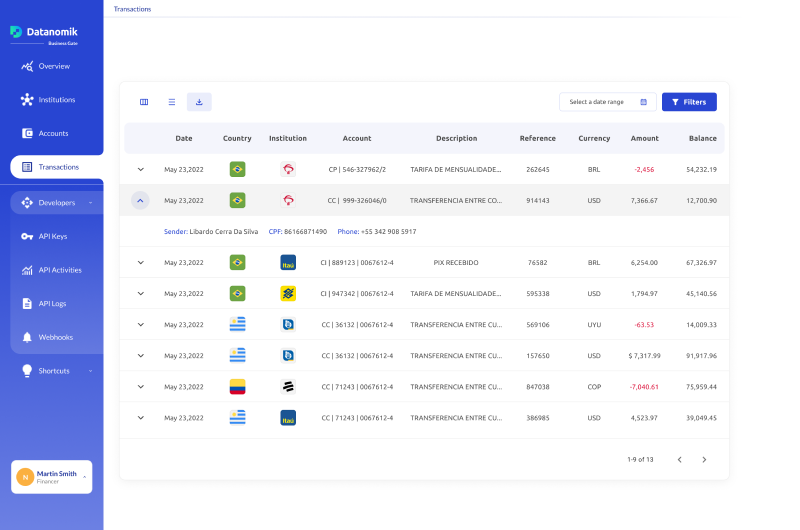Click Uruguay flag in row 386985
800x530 pixels.
(237, 418)
